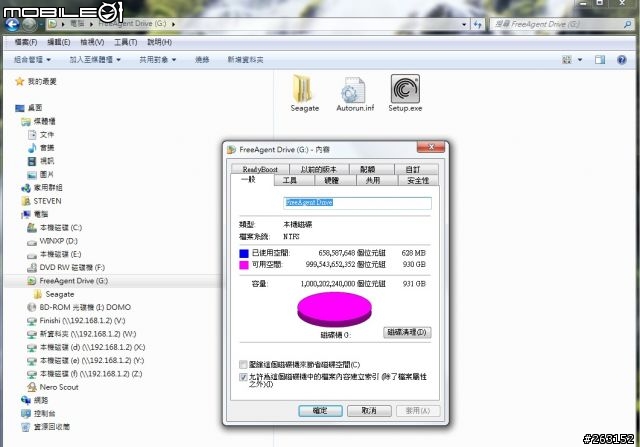Expand breadcrumb arrow after FreeAgent Drive

coord(173,24)
